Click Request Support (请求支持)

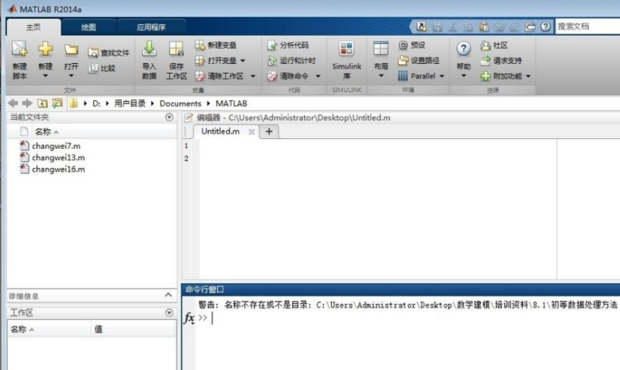501,61
